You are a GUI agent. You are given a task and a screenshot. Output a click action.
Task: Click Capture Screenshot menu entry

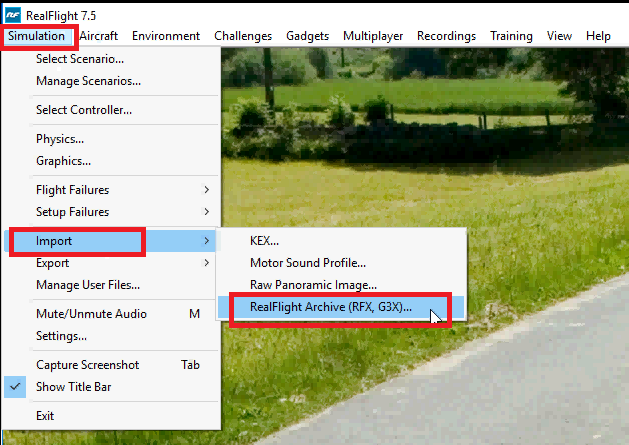pyautogui.click(x=88, y=365)
